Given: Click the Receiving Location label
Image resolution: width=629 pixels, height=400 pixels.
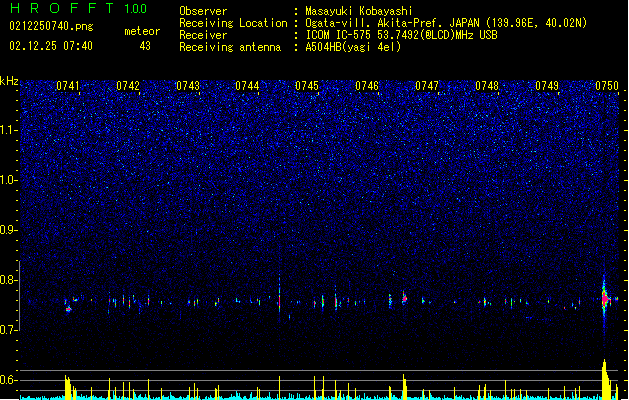Looking at the screenshot, I should tap(233, 23).
